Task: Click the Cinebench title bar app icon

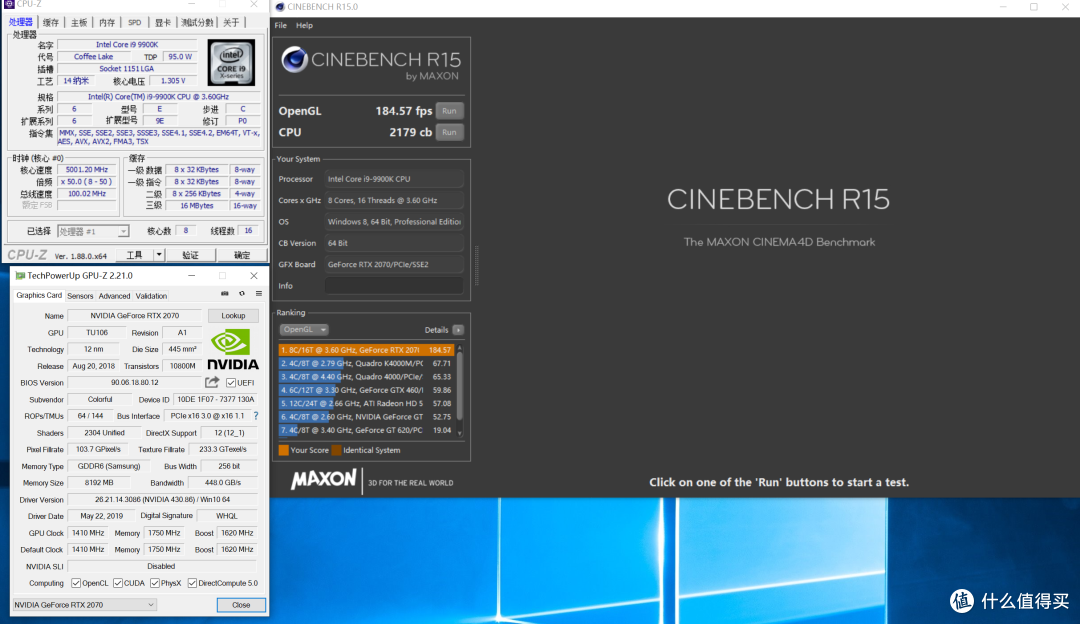Action: pyautogui.click(x=280, y=7)
